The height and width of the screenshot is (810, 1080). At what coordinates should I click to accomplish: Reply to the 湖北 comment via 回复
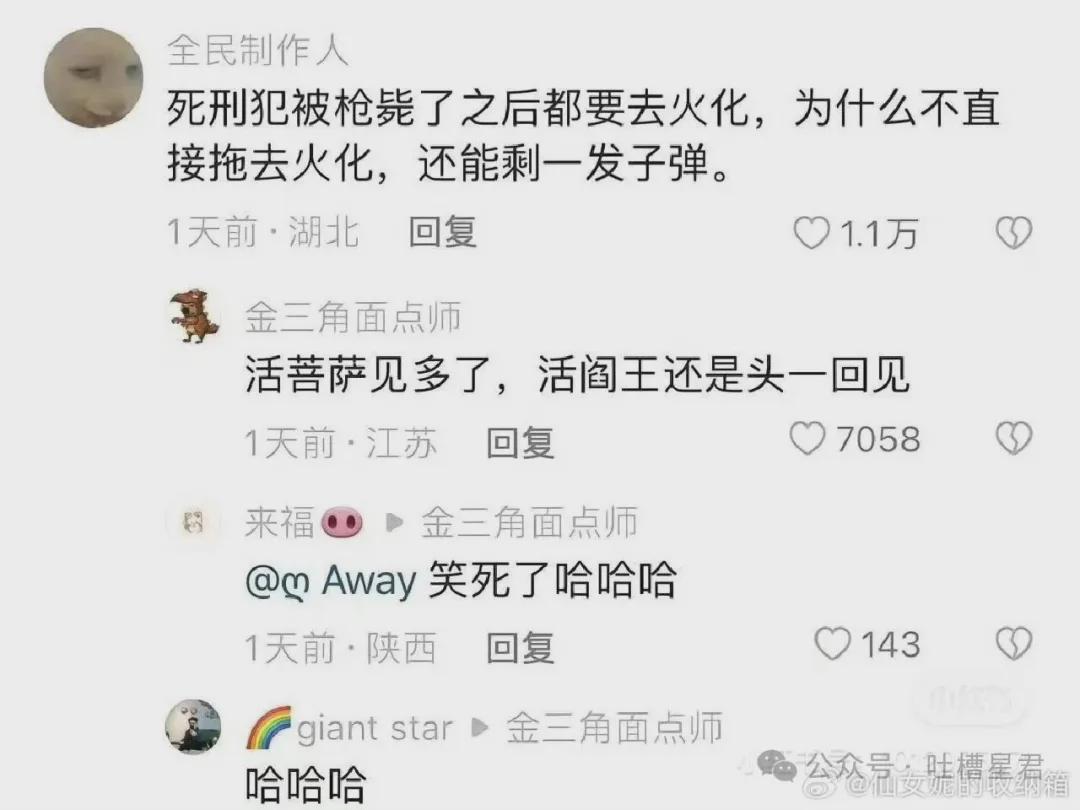tap(442, 231)
